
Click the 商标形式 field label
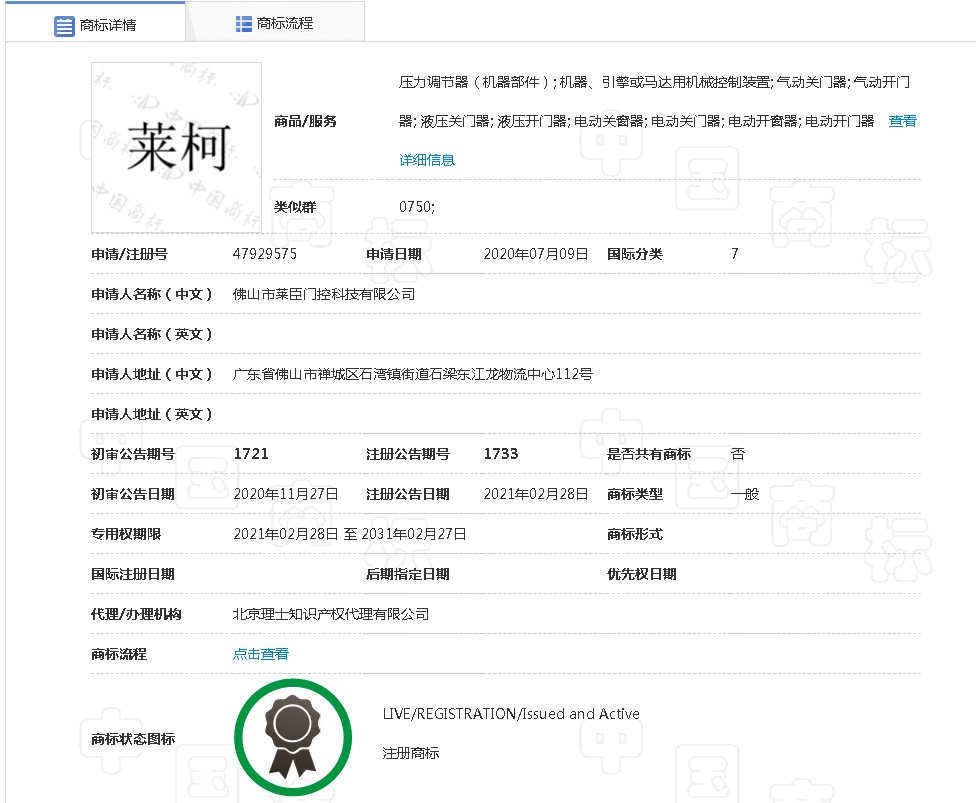pyautogui.click(x=635, y=534)
